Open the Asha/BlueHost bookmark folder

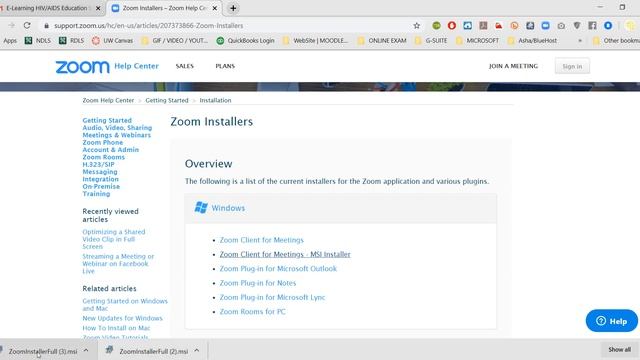tap(533, 40)
